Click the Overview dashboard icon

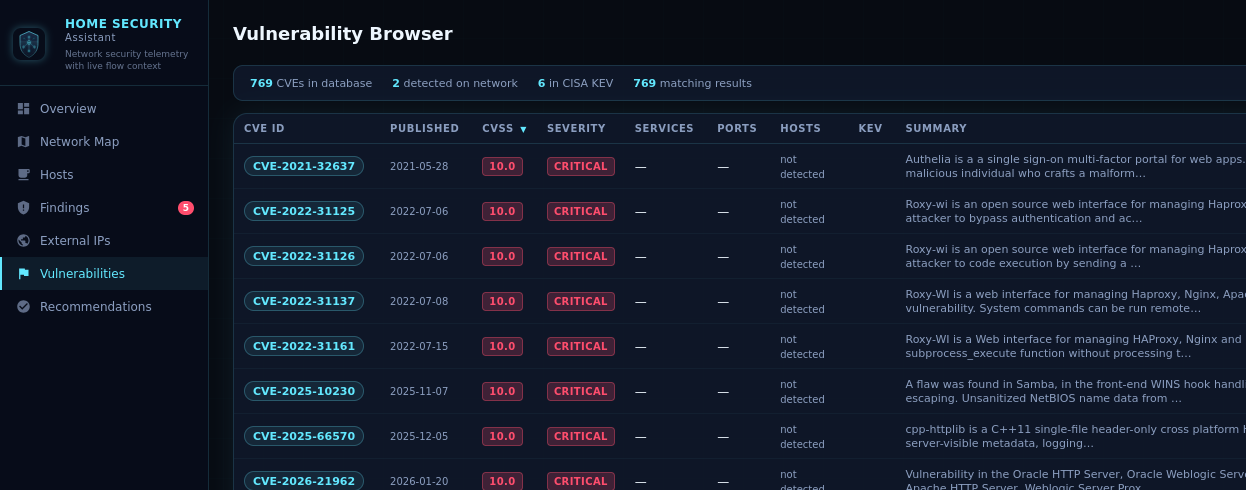tap(24, 109)
